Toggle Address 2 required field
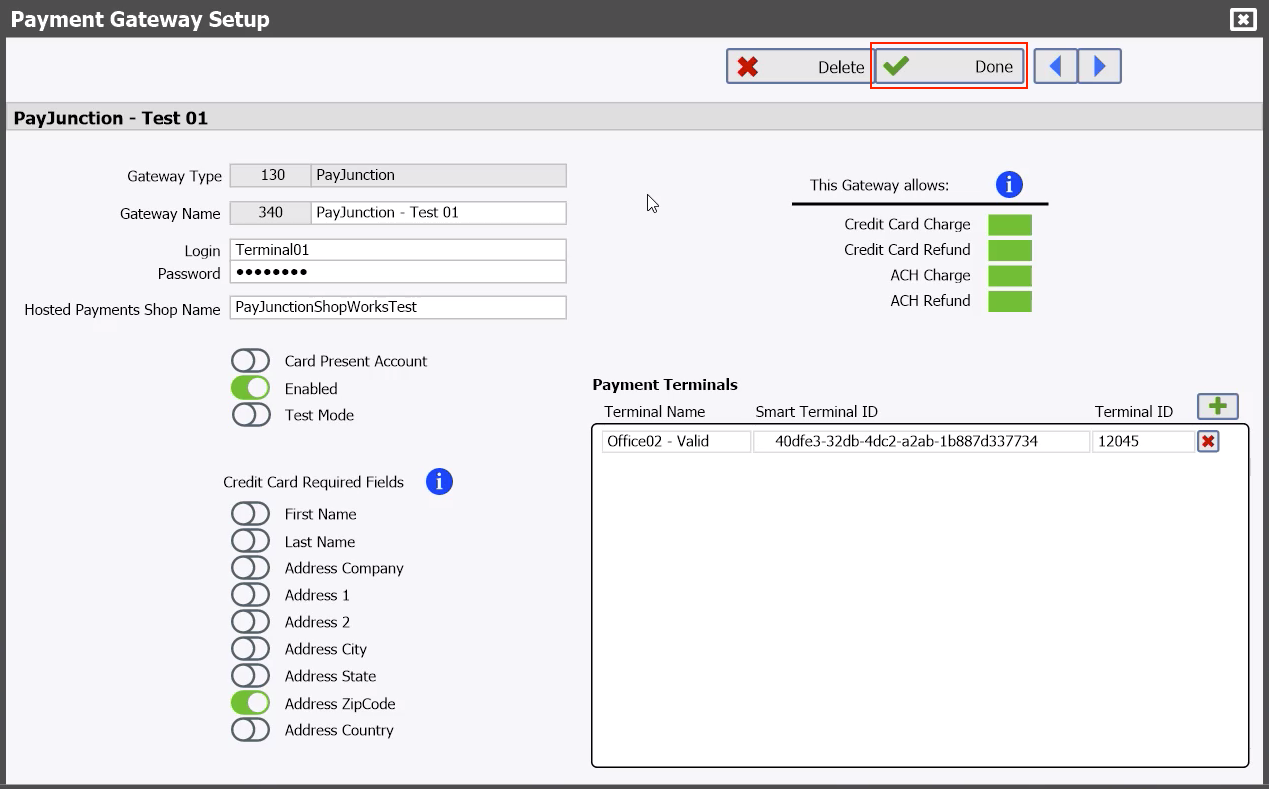 [x=251, y=622]
